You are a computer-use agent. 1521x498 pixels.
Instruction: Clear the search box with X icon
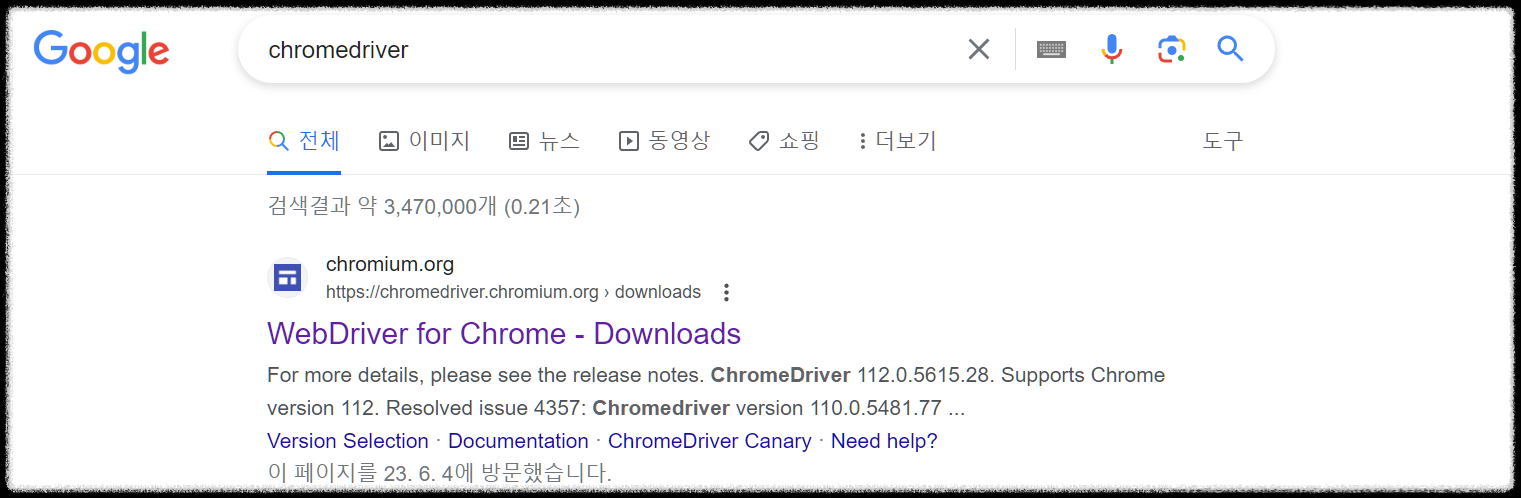pos(978,49)
